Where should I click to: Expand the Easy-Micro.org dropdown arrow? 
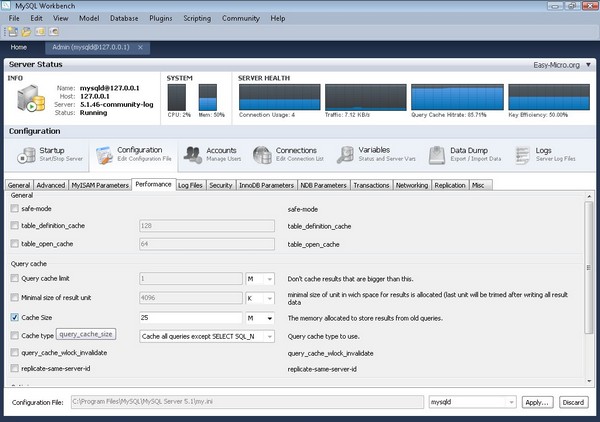coord(588,65)
